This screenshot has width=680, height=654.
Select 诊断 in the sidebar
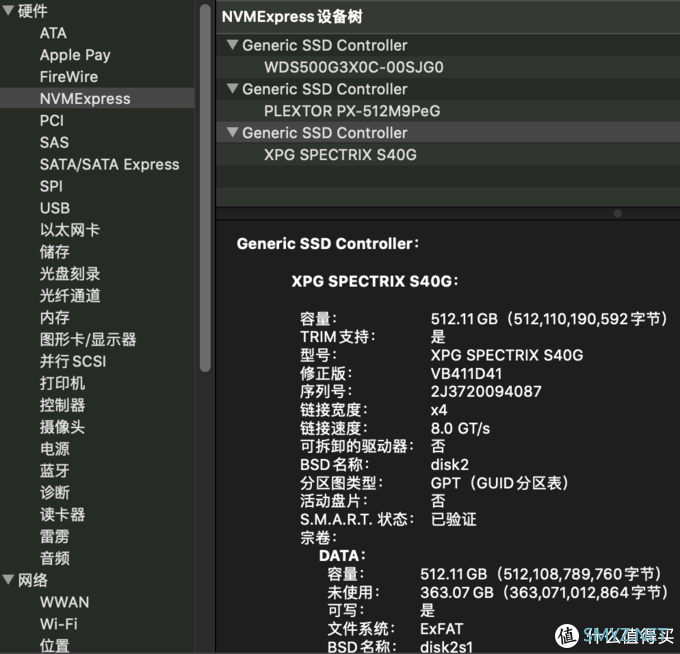(55, 492)
